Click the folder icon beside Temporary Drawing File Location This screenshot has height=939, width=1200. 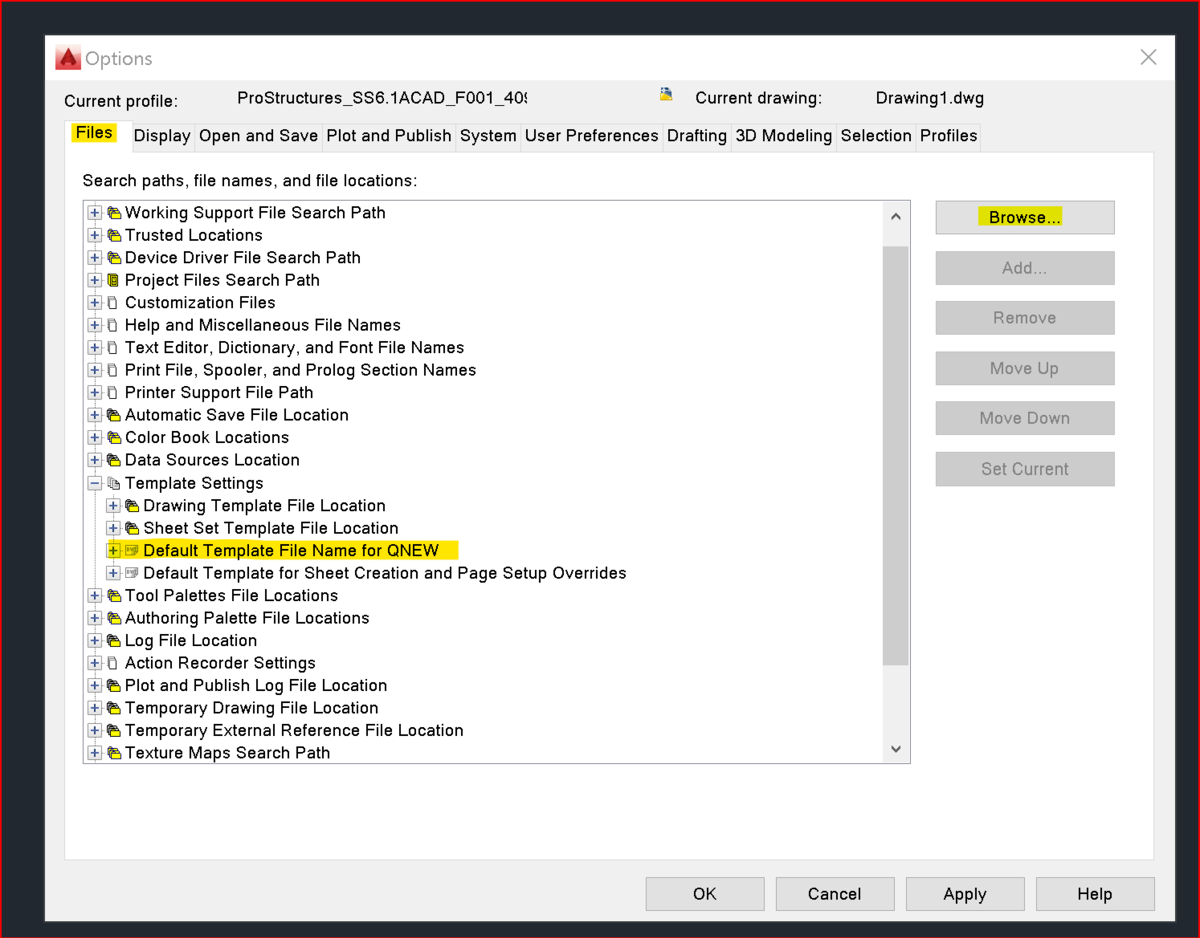[x=113, y=708]
